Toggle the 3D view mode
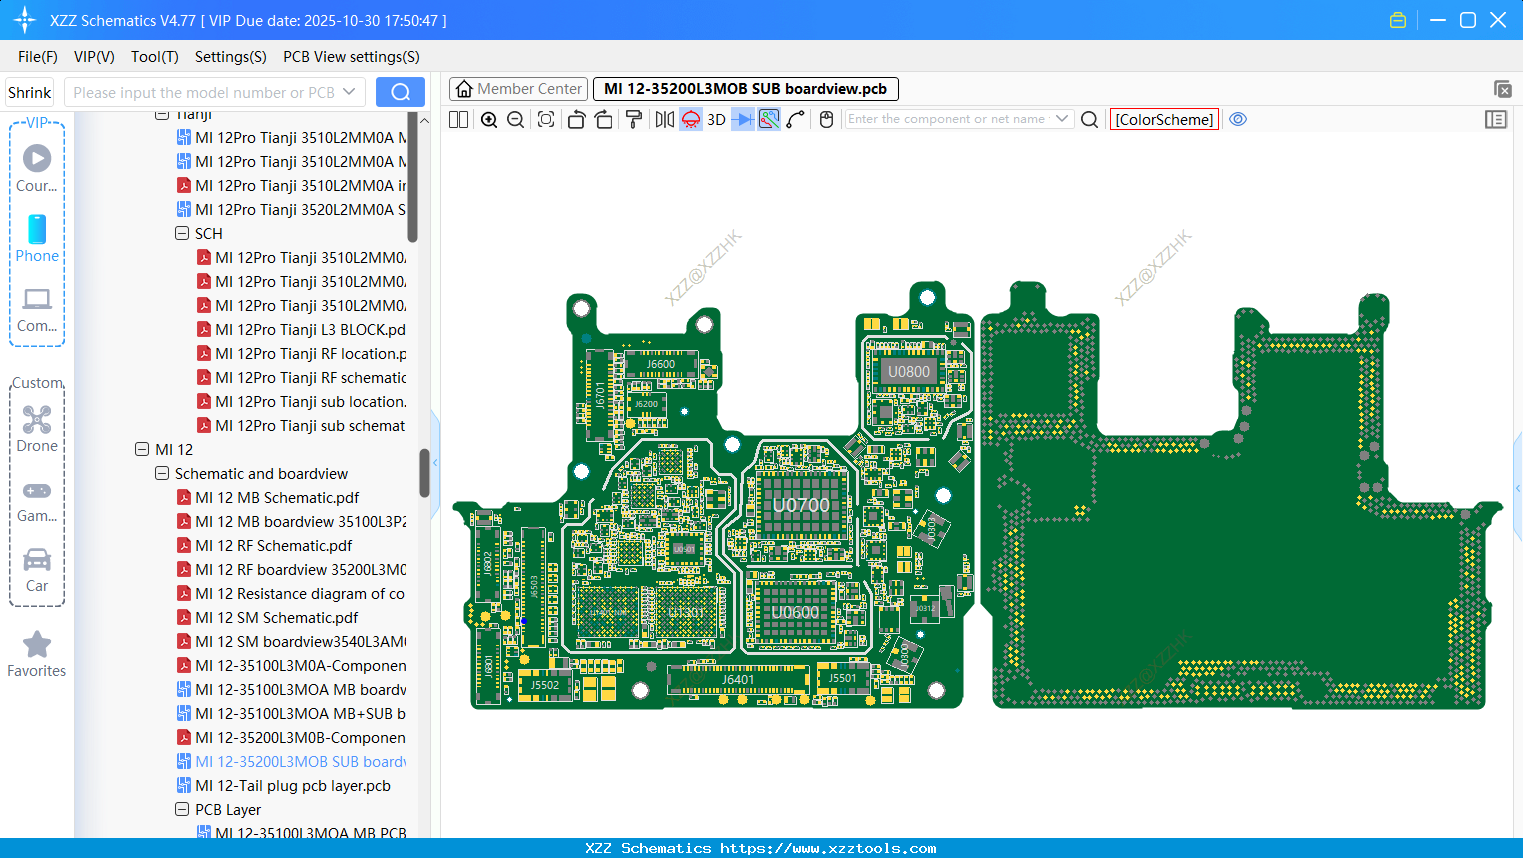This screenshot has width=1523, height=858. click(715, 119)
